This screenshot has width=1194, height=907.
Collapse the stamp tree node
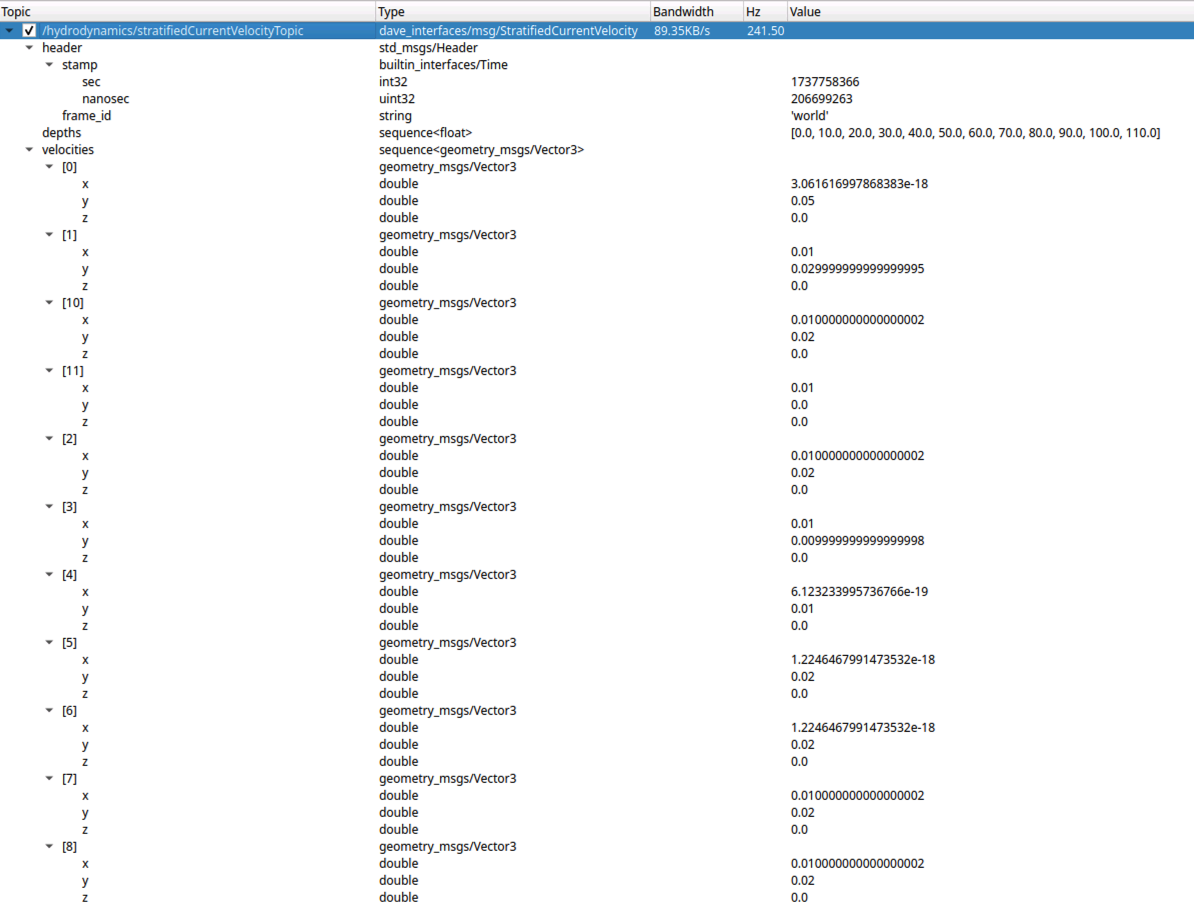[x=49, y=65]
